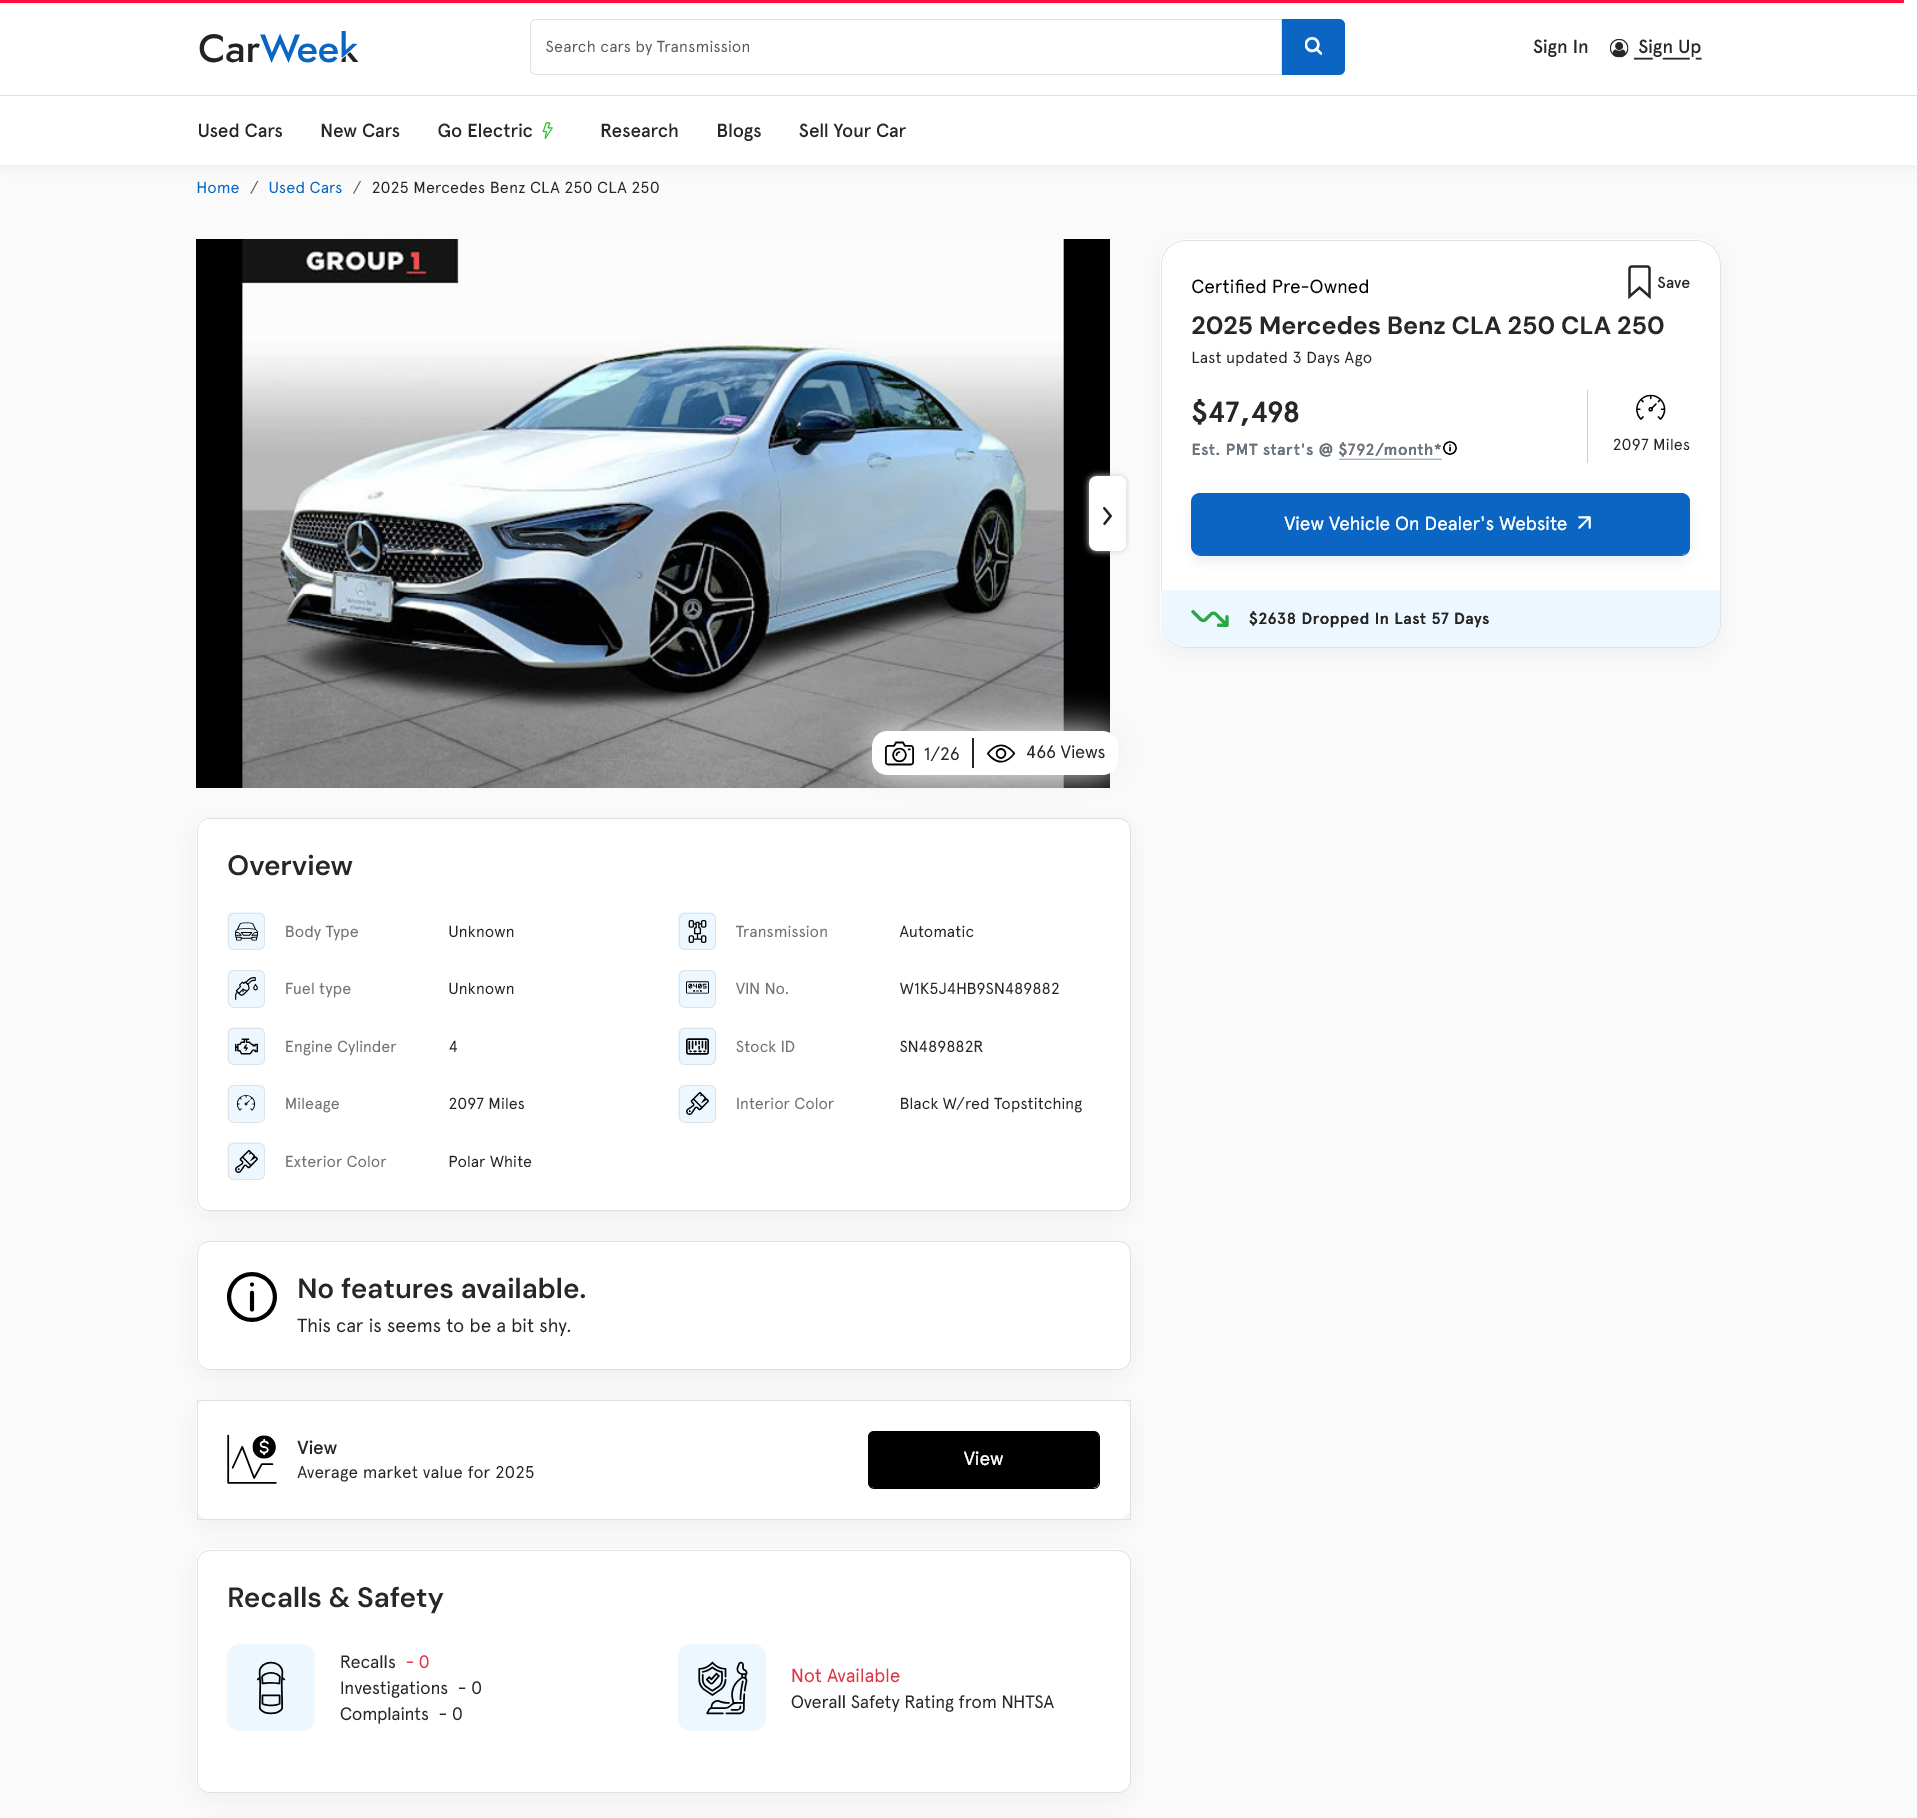Click the Complaints - 0 line
This screenshot has width=1917, height=1818.
click(x=401, y=1714)
